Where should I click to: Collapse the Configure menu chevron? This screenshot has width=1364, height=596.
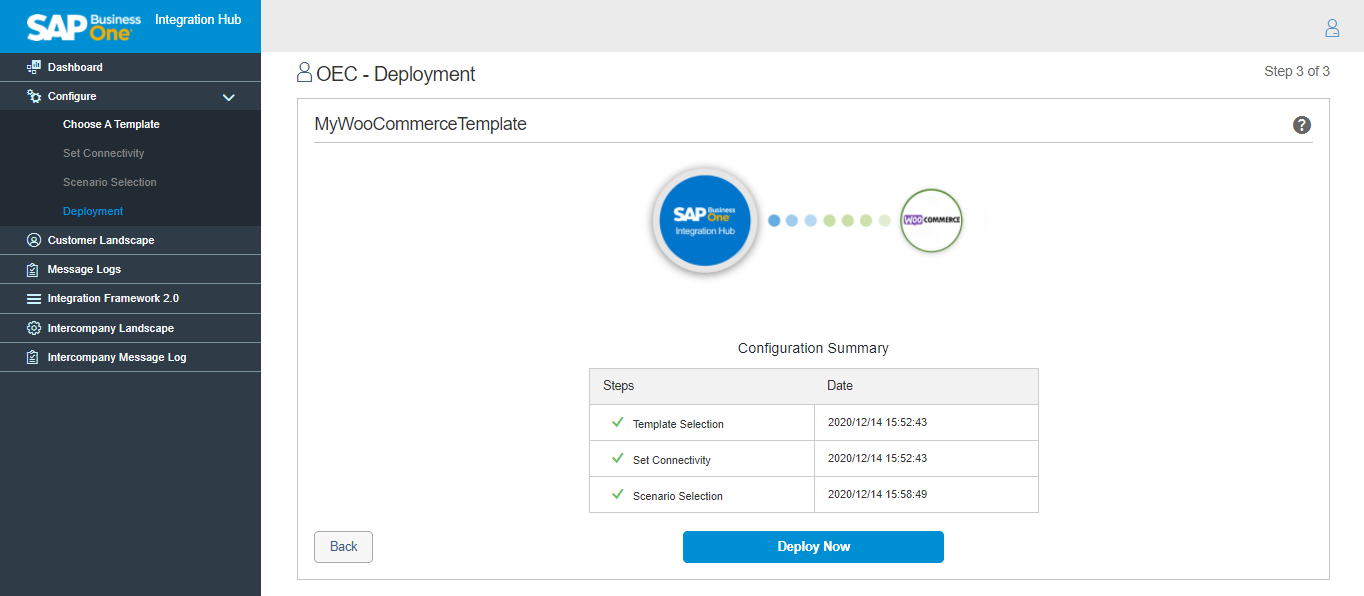(228, 97)
